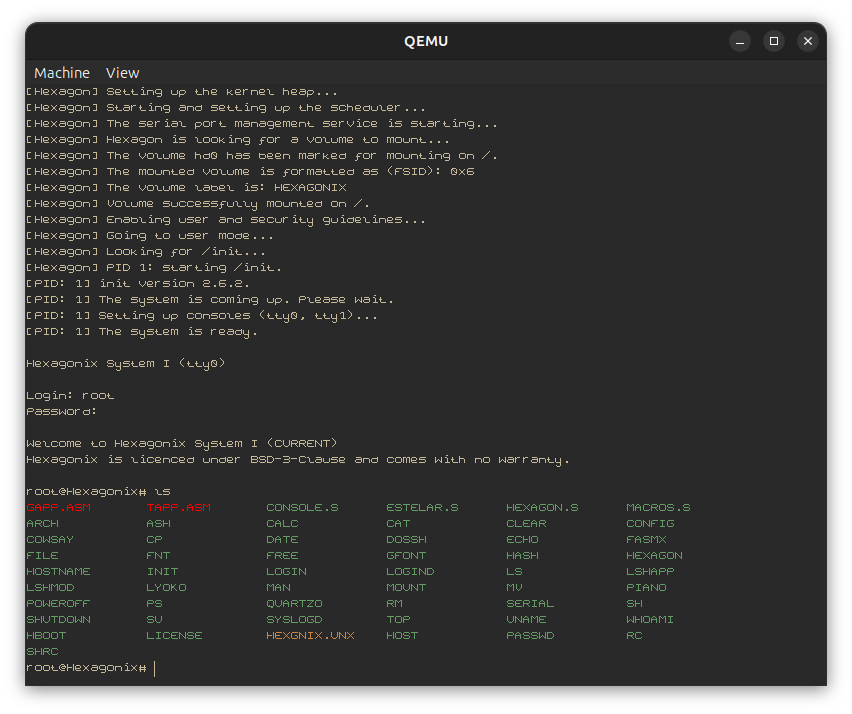Open the Machine menu
The width and height of the screenshot is (852, 714).
[x=62, y=73]
